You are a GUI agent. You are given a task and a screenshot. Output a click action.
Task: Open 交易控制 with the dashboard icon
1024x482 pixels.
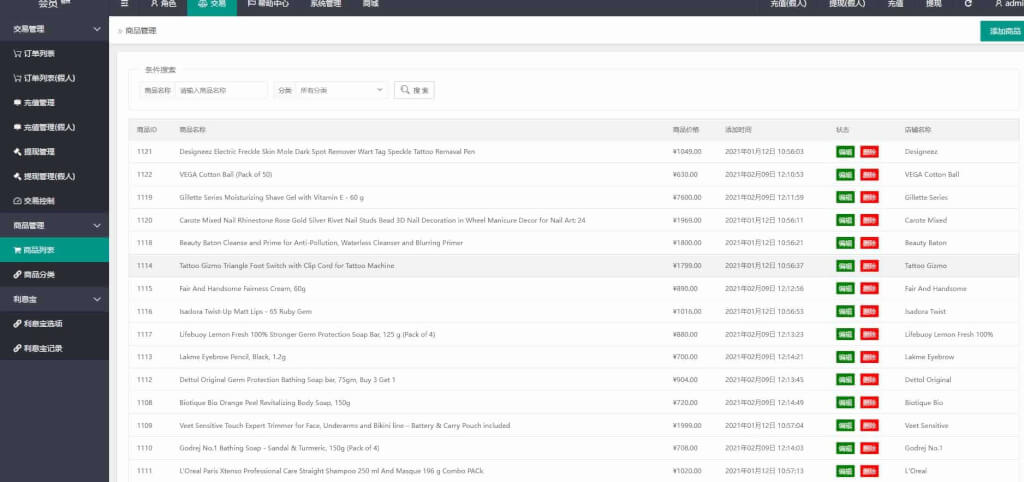(x=34, y=201)
